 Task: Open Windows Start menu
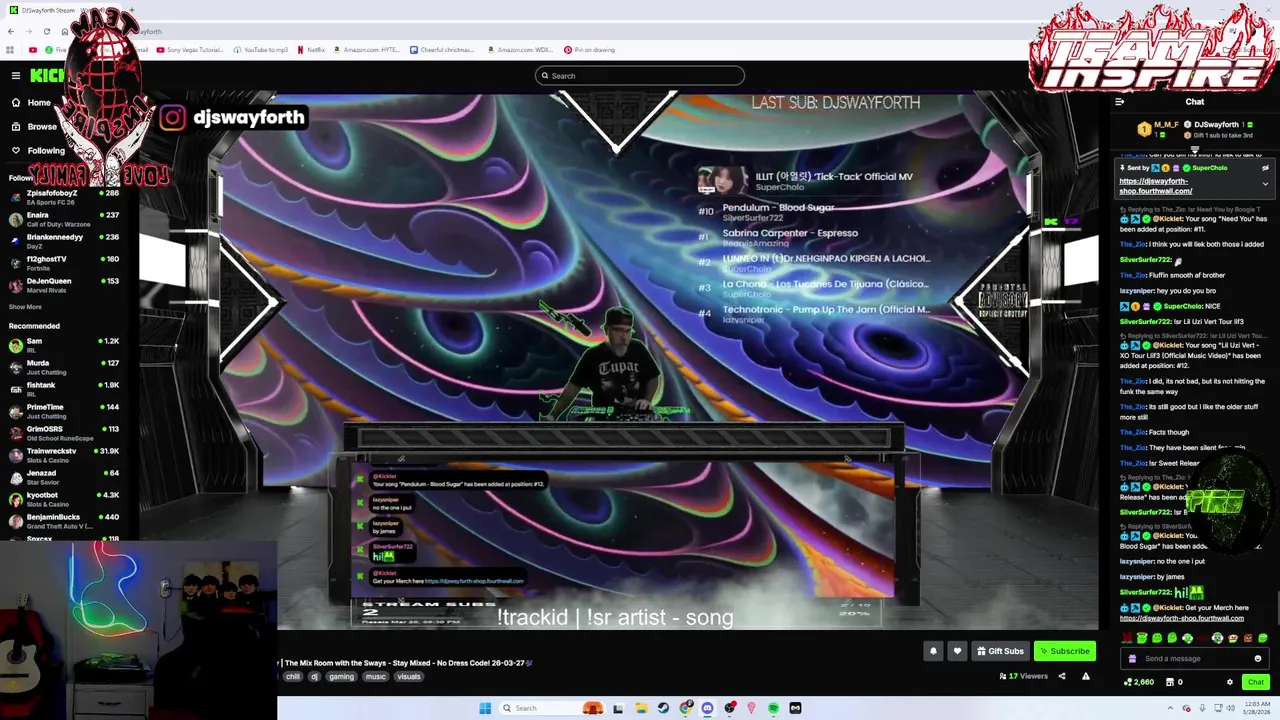tap(485, 708)
